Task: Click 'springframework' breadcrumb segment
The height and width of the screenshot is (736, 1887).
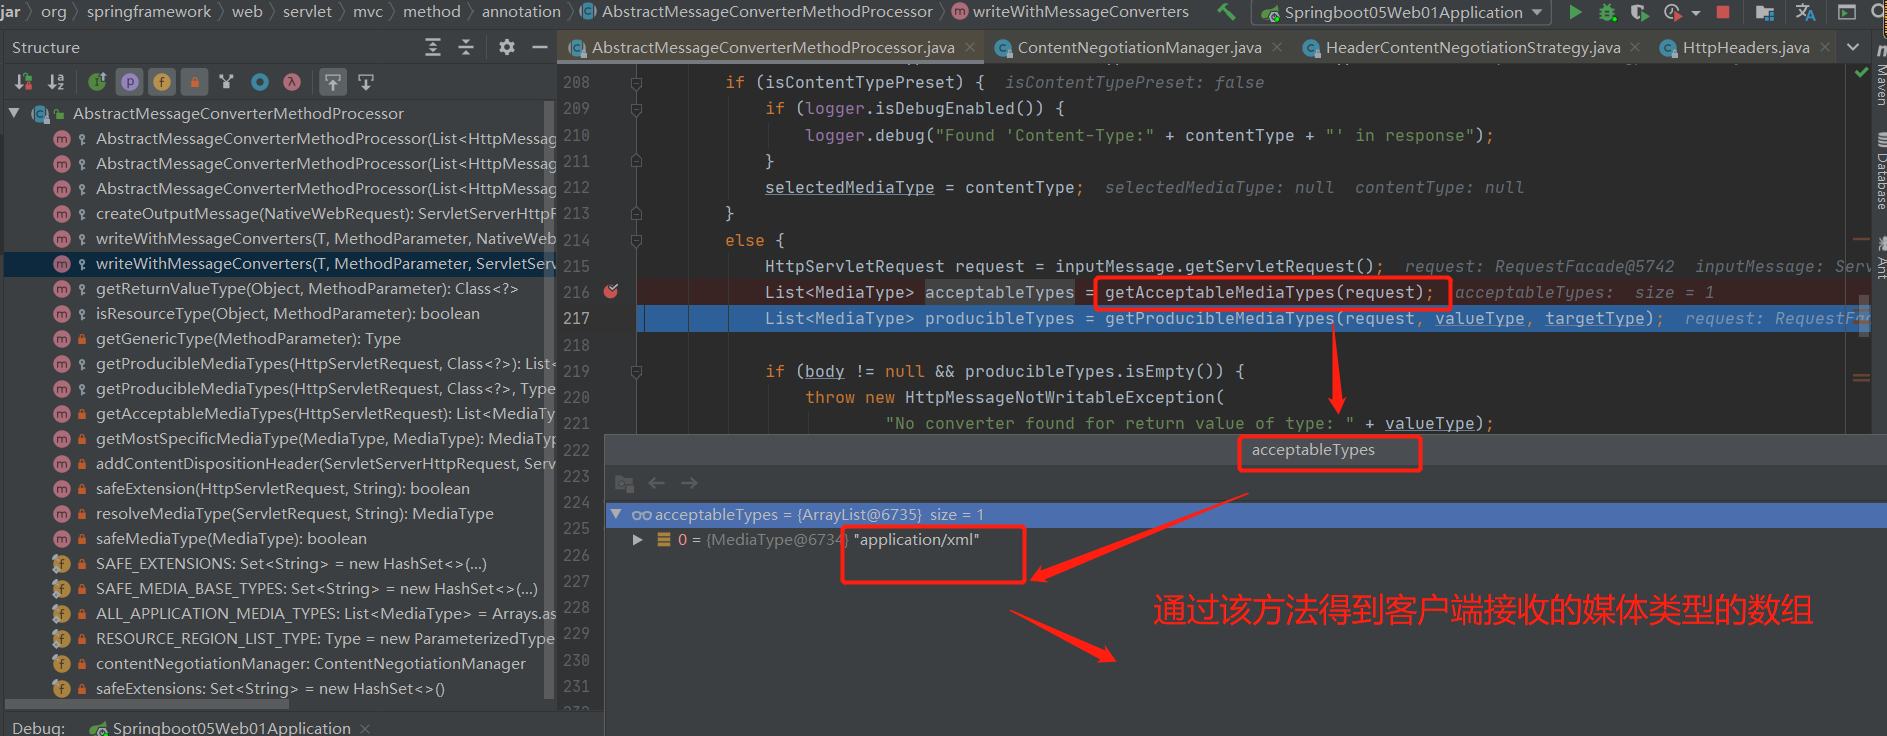Action: tap(148, 12)
